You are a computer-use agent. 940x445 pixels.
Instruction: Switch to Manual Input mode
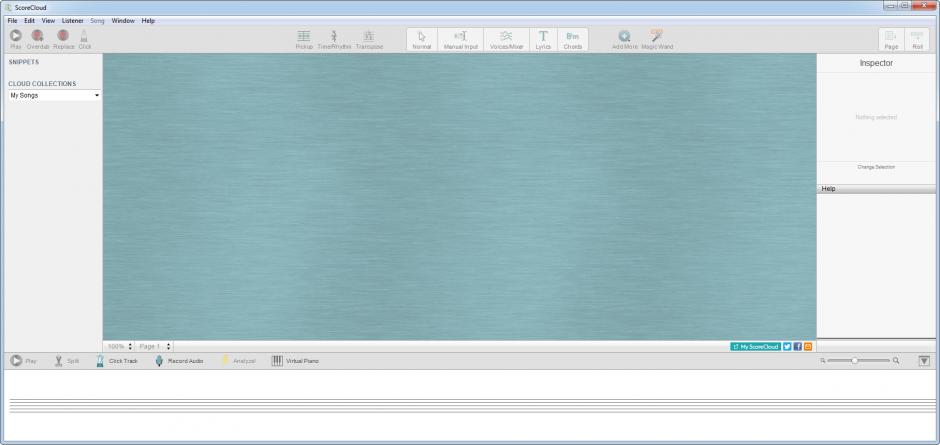coord(460,40)
